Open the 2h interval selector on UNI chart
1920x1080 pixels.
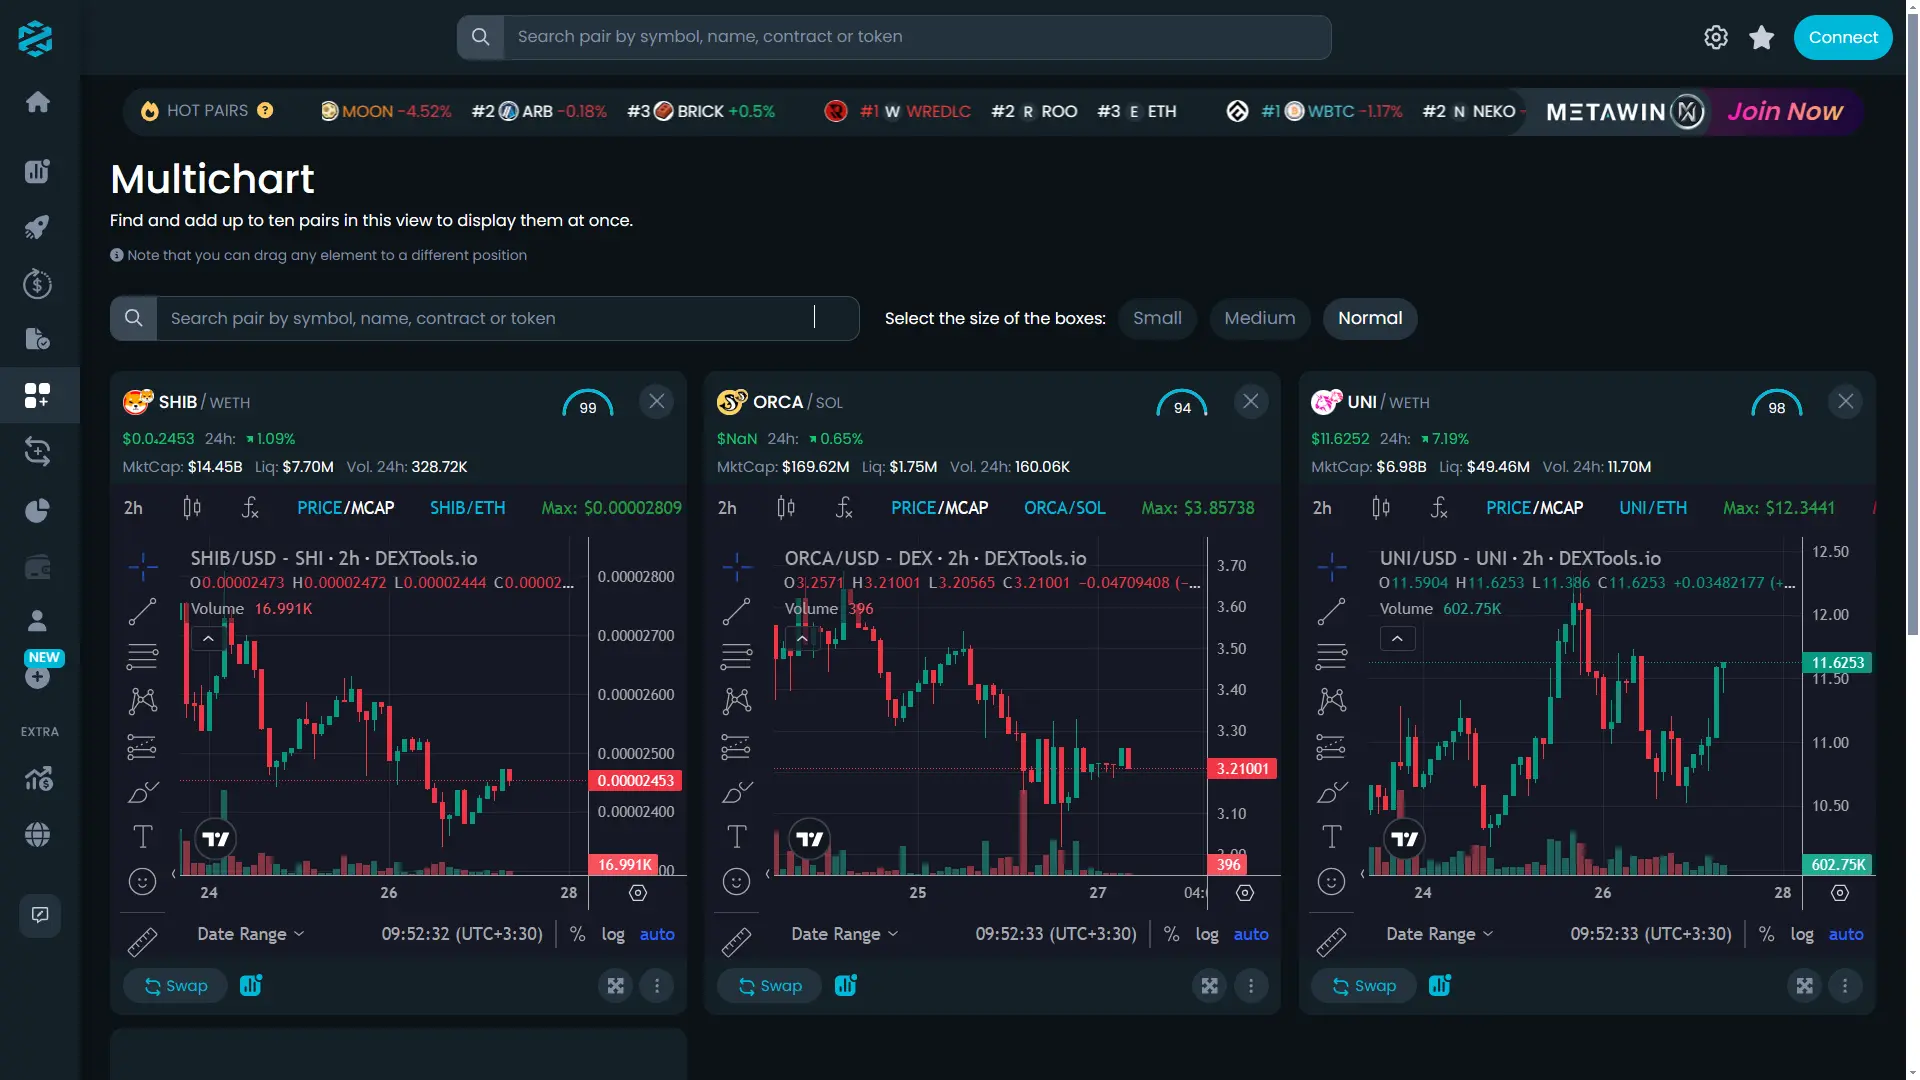tap(1322, 508)
